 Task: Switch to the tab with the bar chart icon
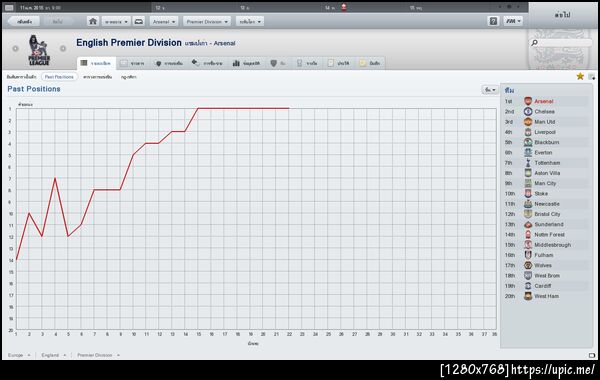pos(247,63)
